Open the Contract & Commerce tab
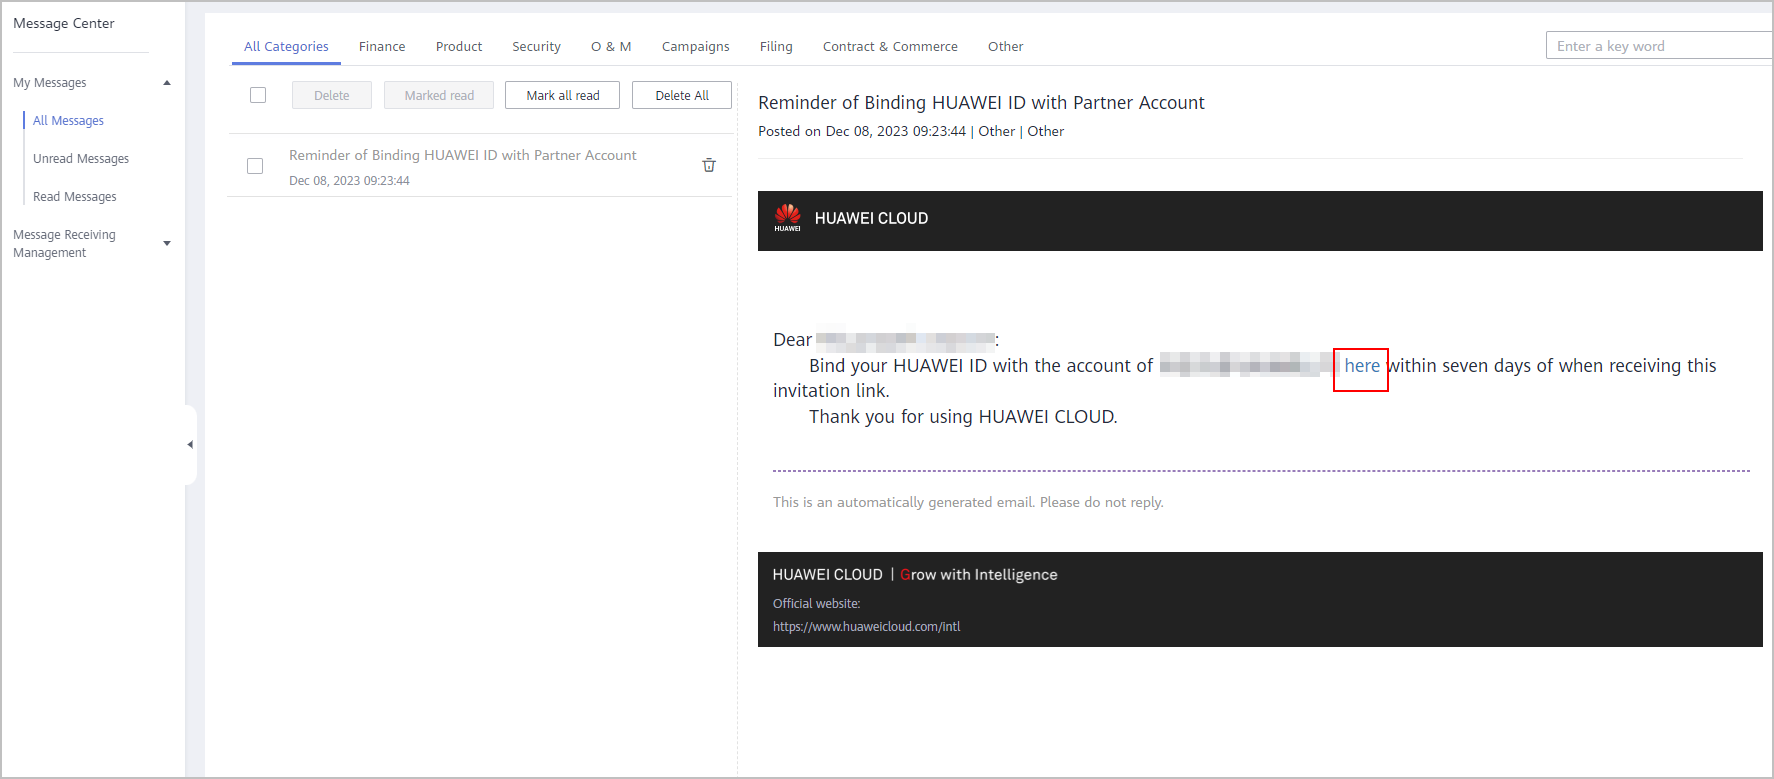The width and height of the screenshot is (1774, 779). (890, 46)
